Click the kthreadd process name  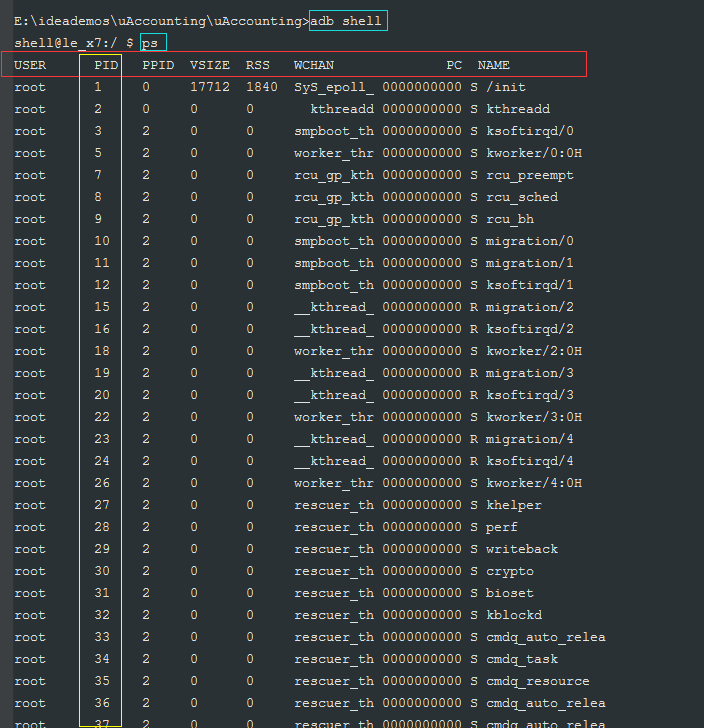[x=518, y=109]
